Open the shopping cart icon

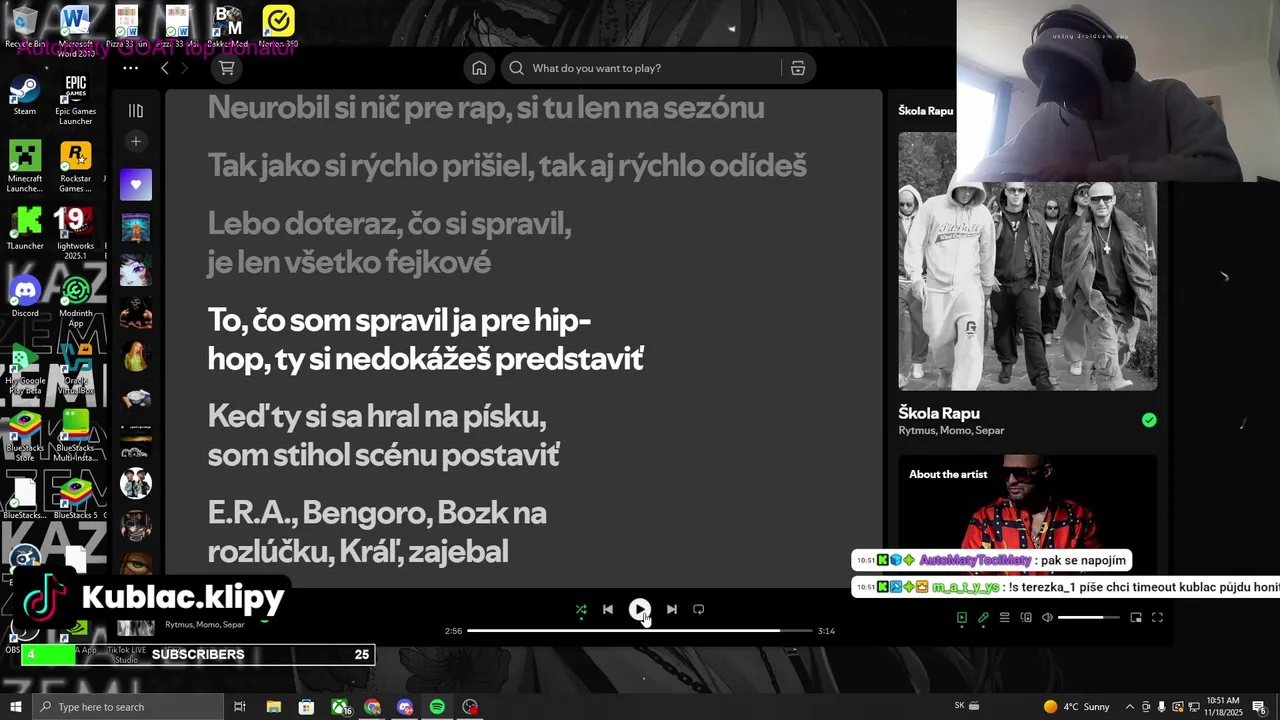pos(227,68)
